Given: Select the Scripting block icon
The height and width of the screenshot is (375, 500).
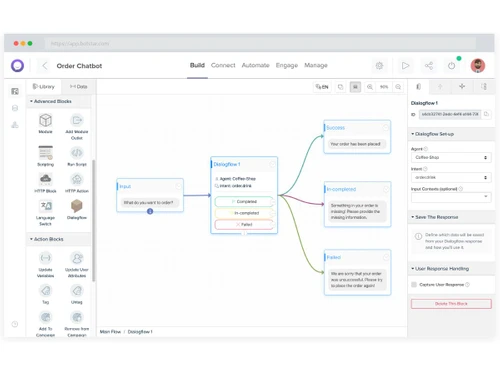Looking at the screenshot, I should point(45,153).
